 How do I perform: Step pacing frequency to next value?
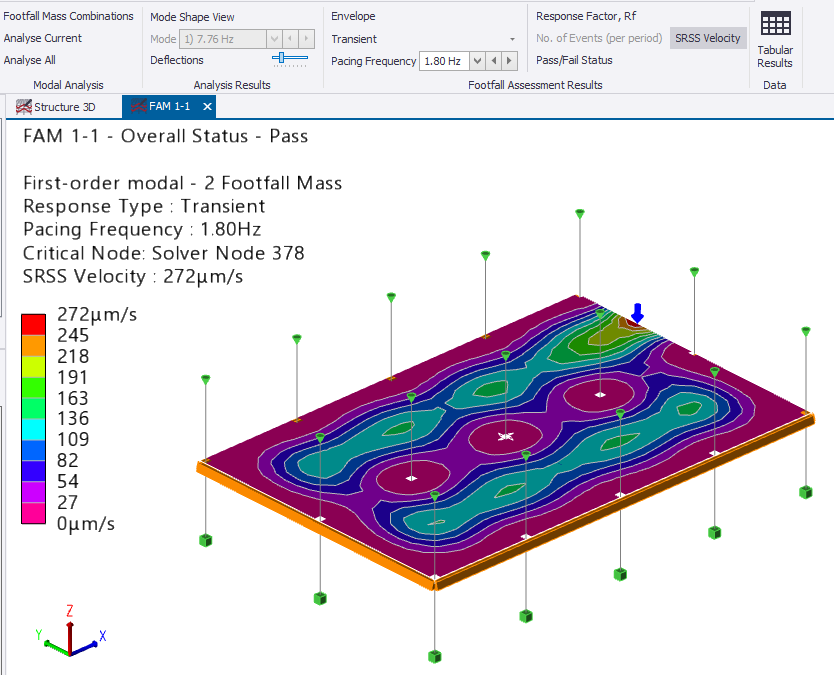[x=510, y=61]
